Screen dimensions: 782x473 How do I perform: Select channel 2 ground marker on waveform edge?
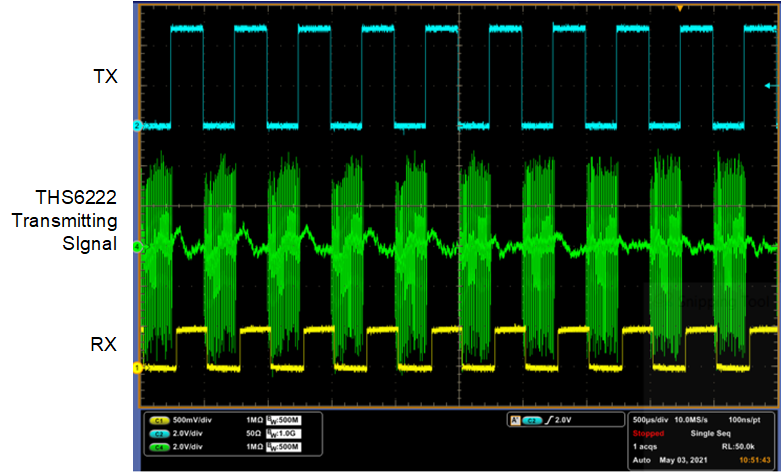[138, 126]
